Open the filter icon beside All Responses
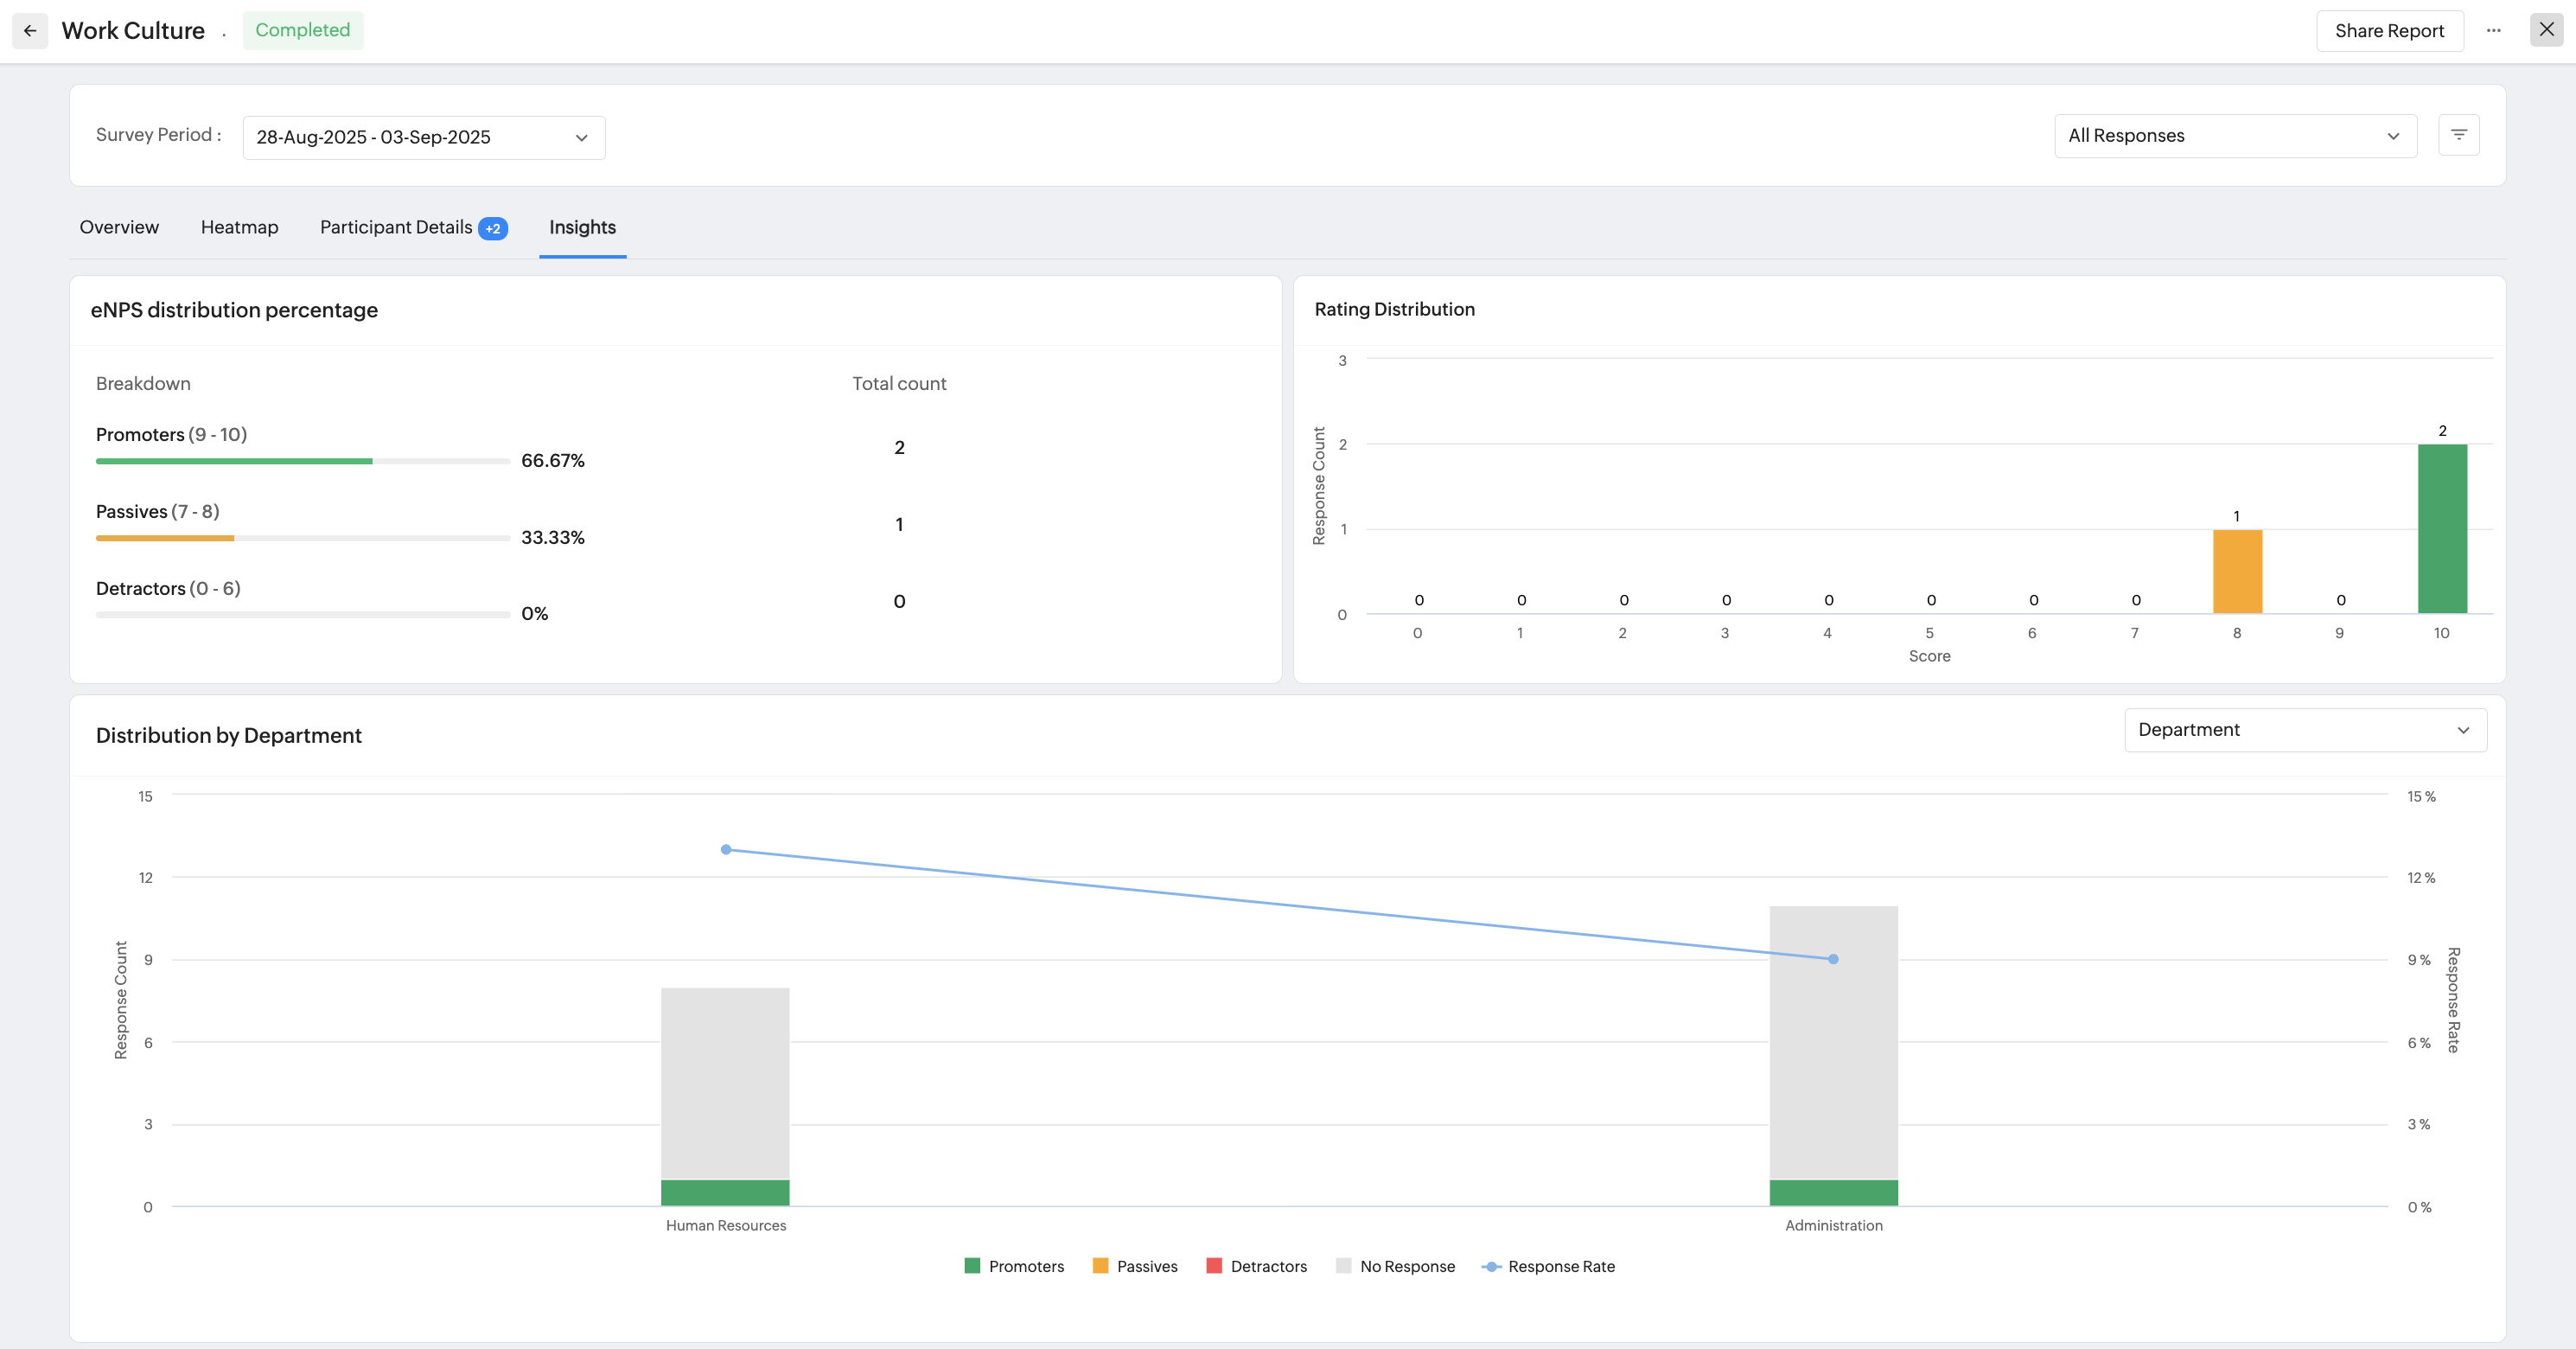 coord(2458,135)
